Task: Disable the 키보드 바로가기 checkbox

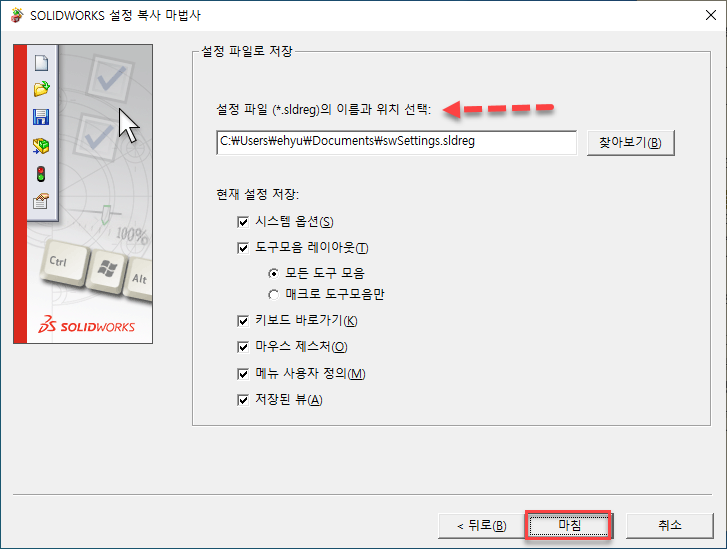Action: (x=242, y=320)
